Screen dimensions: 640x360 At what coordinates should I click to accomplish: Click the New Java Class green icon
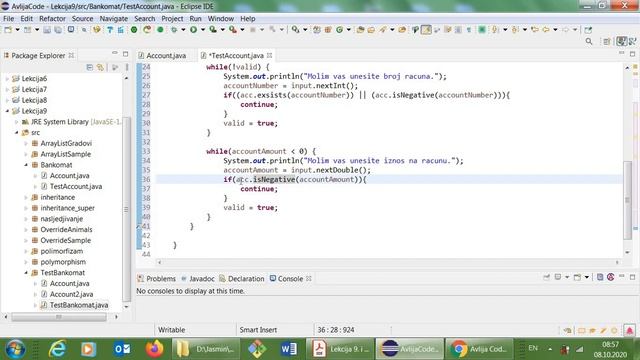340,29
